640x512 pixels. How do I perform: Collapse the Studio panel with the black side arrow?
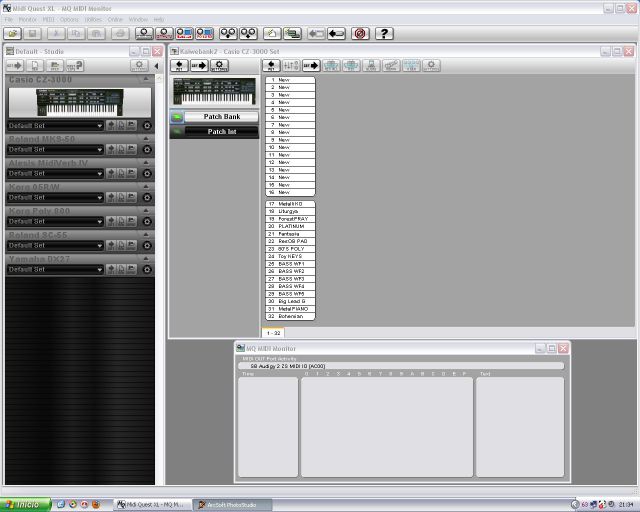tap(156, 66)
